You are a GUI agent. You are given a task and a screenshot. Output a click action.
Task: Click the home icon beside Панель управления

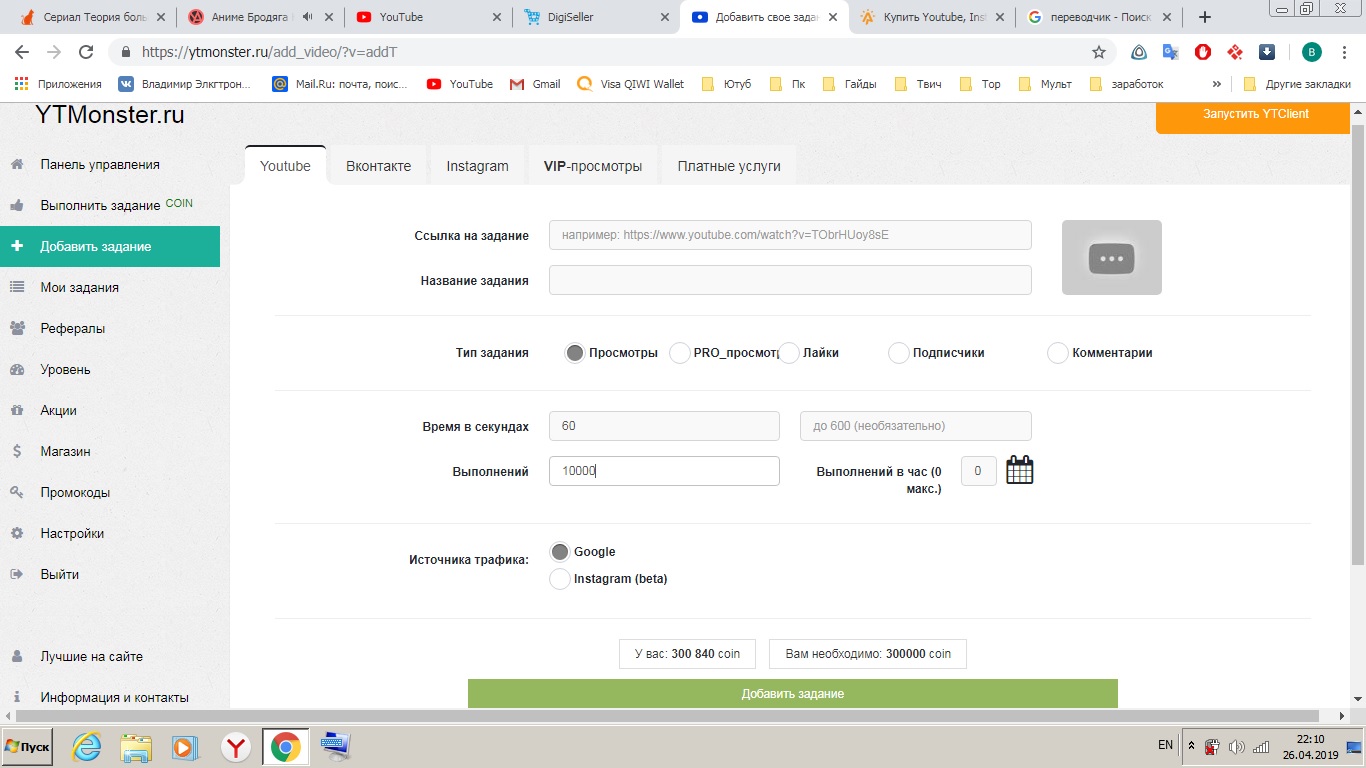17,164
